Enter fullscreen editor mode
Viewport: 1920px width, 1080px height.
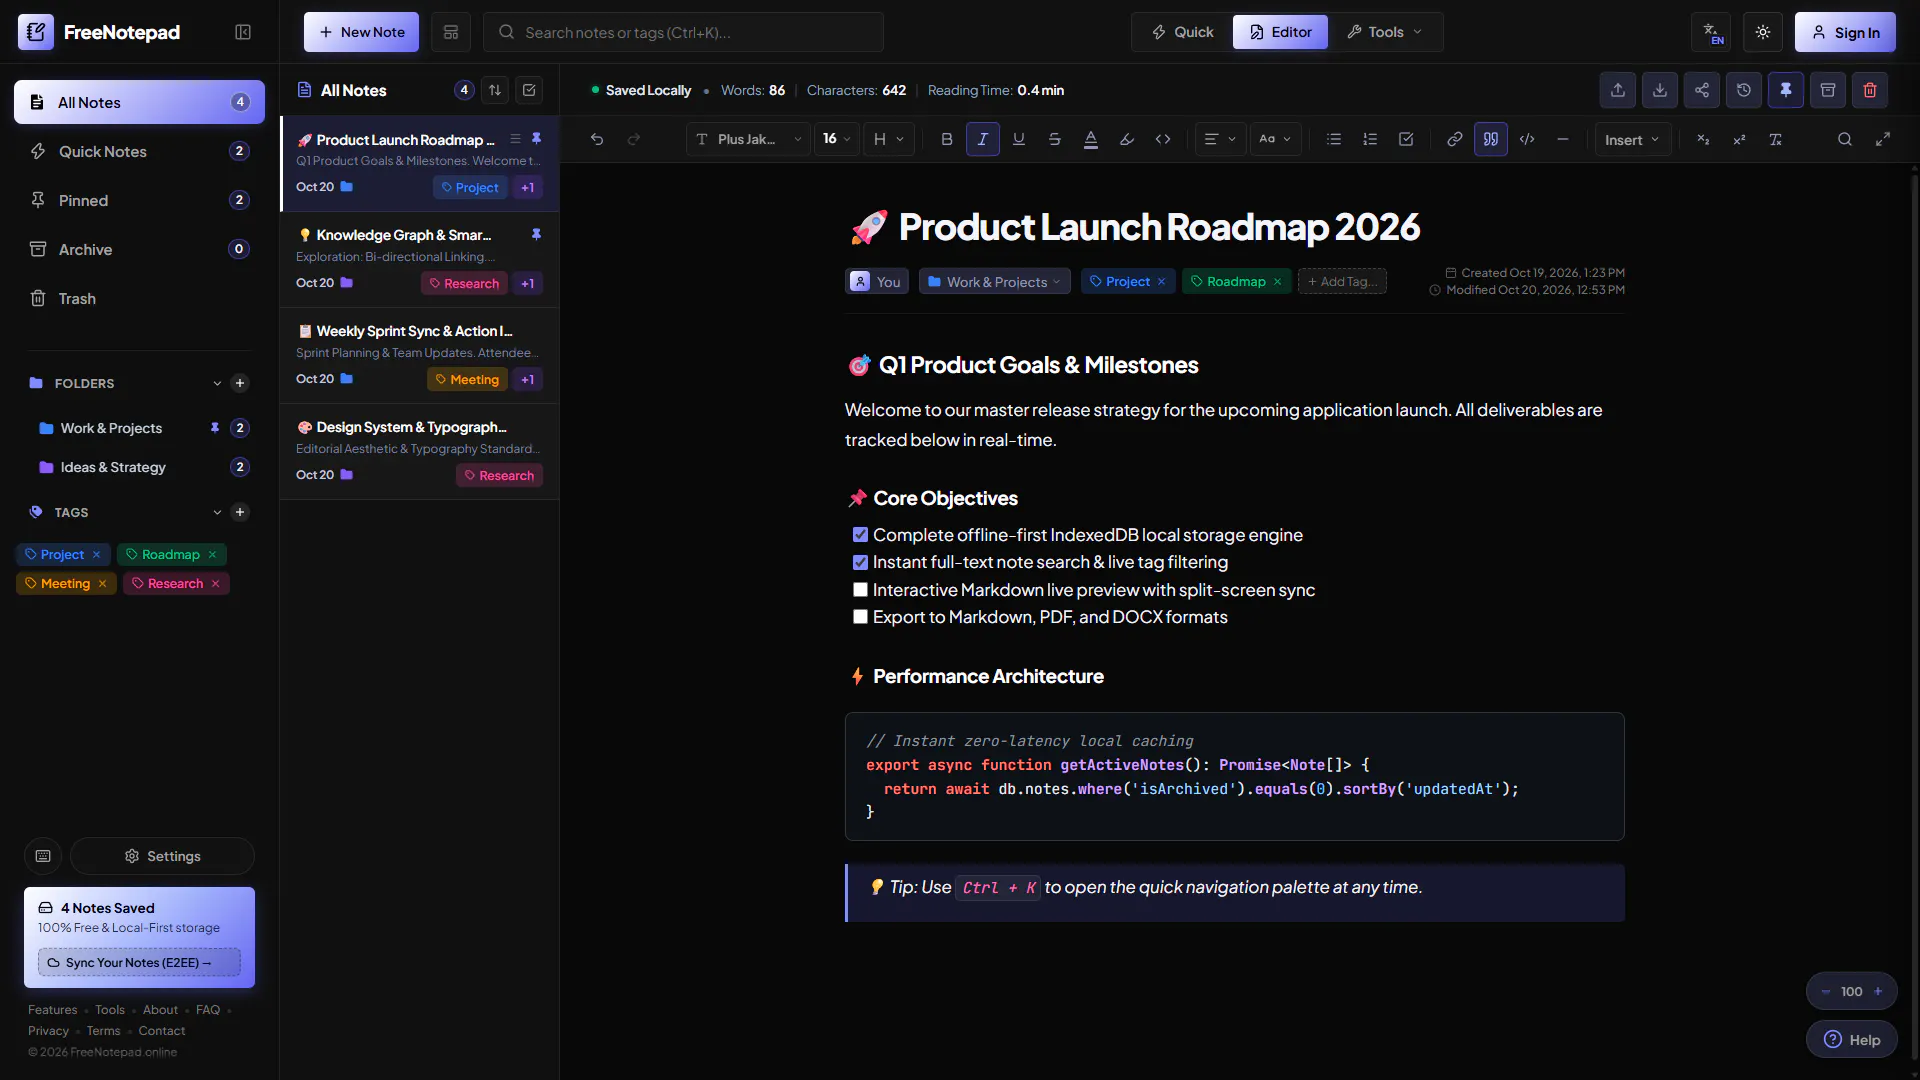[1882, 139]
